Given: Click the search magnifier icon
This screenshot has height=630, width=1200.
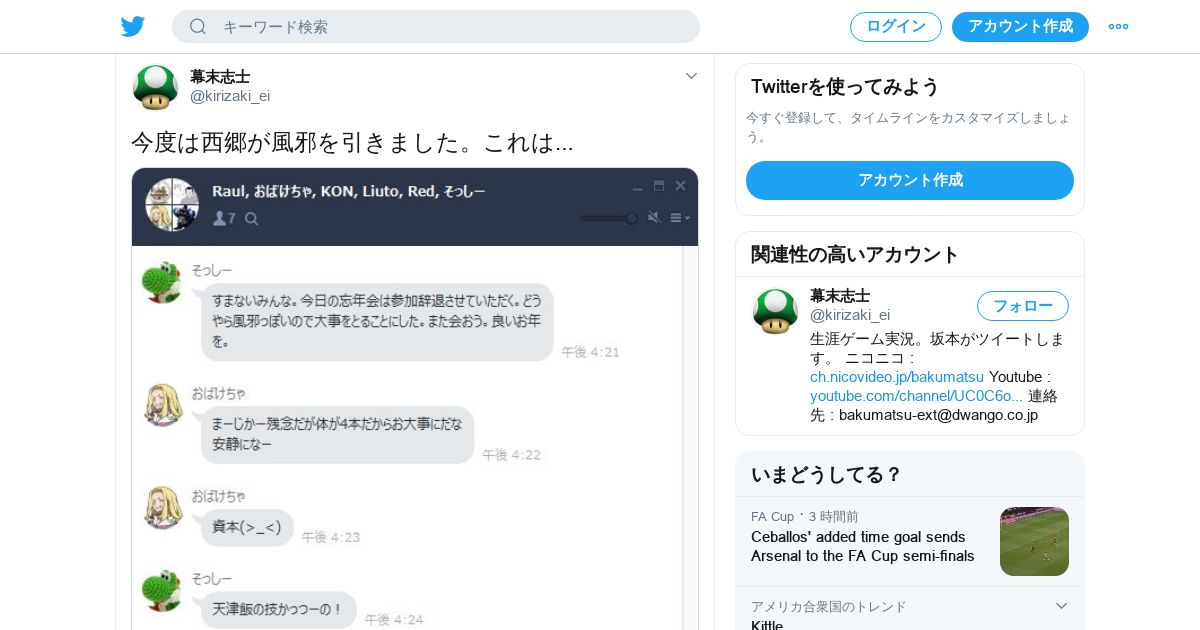Looking at the screenshot, I should coord(198,26).
